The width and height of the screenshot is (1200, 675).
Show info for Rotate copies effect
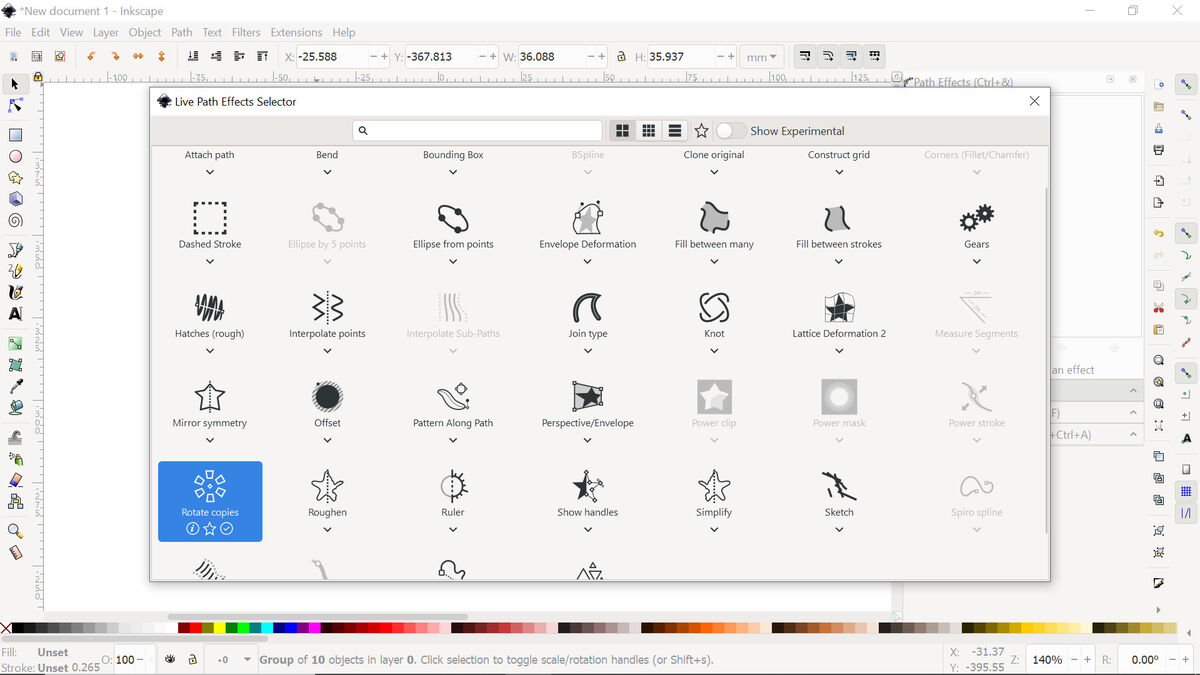point(193,529)
